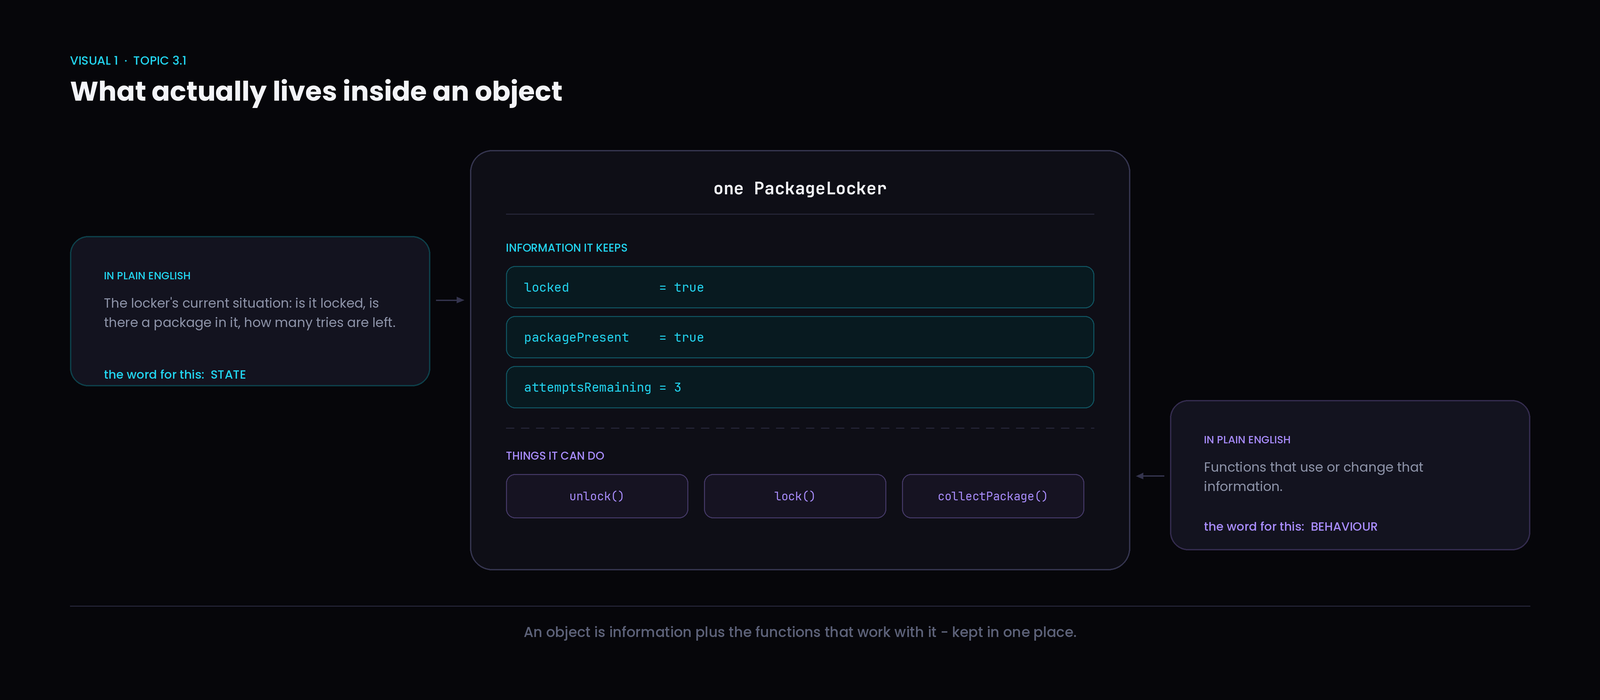Click the STATE keyword label

pyautogui.click(x=228, y=375)
